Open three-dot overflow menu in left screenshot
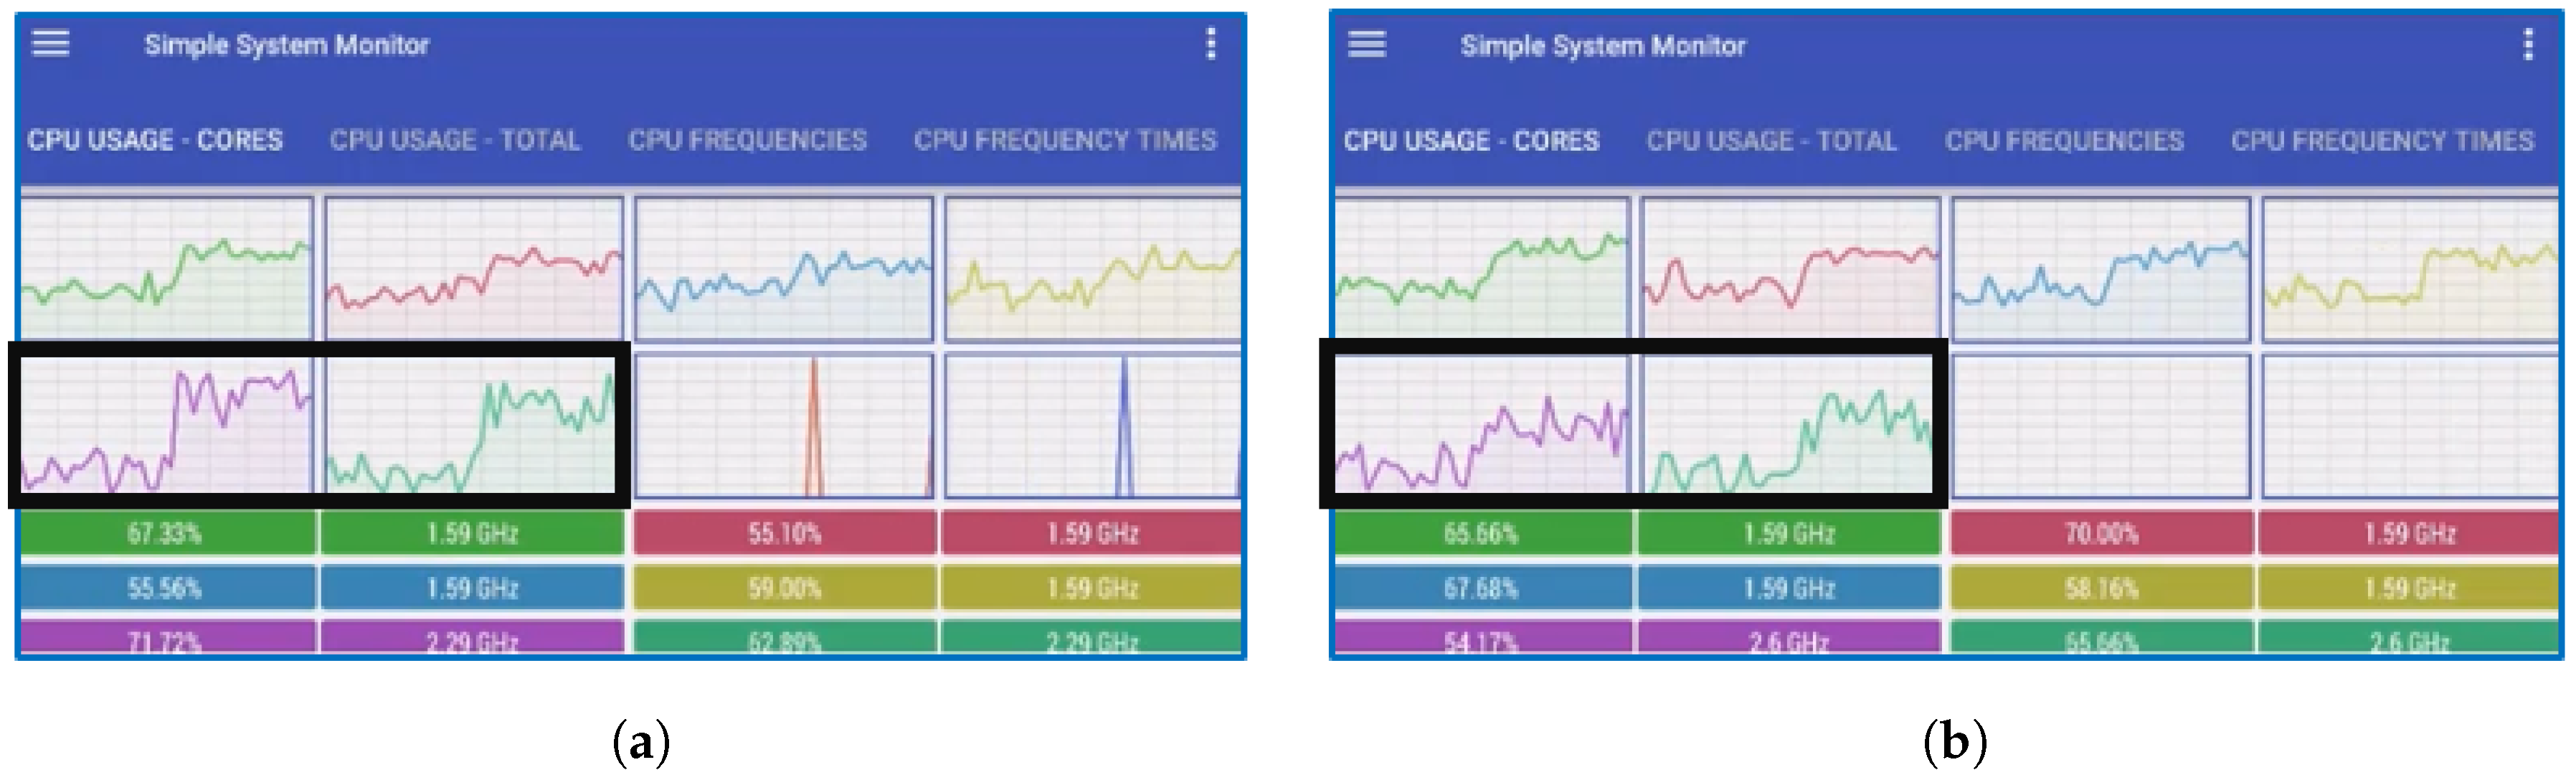Viewport: 2576px width, 775px height. click(x=1210, y=43)
